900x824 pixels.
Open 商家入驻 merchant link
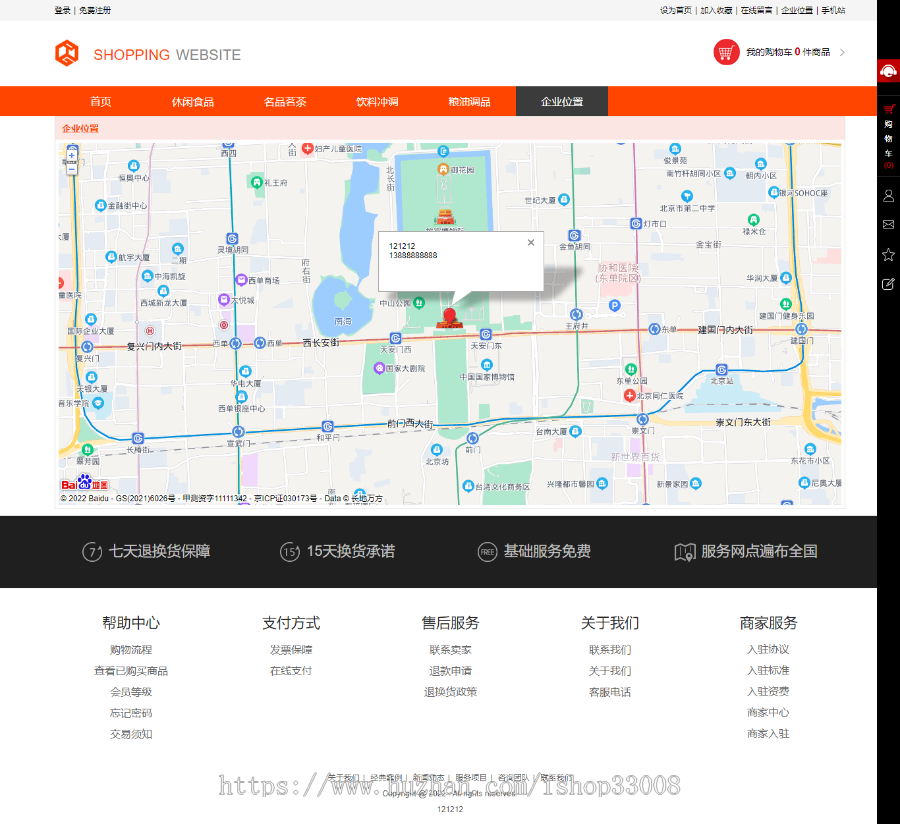(x=768, y=733)
